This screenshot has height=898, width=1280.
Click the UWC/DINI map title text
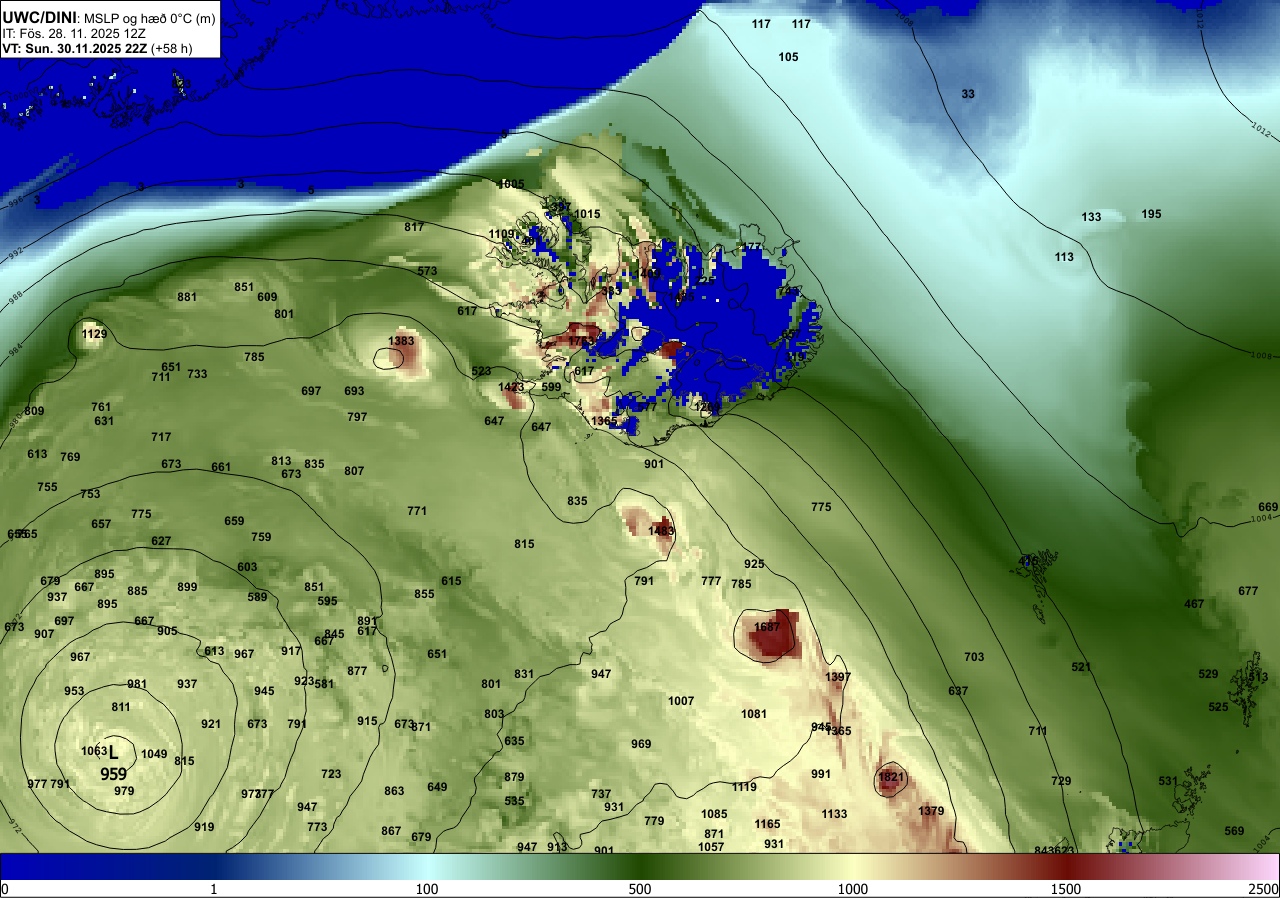(108, 16)
